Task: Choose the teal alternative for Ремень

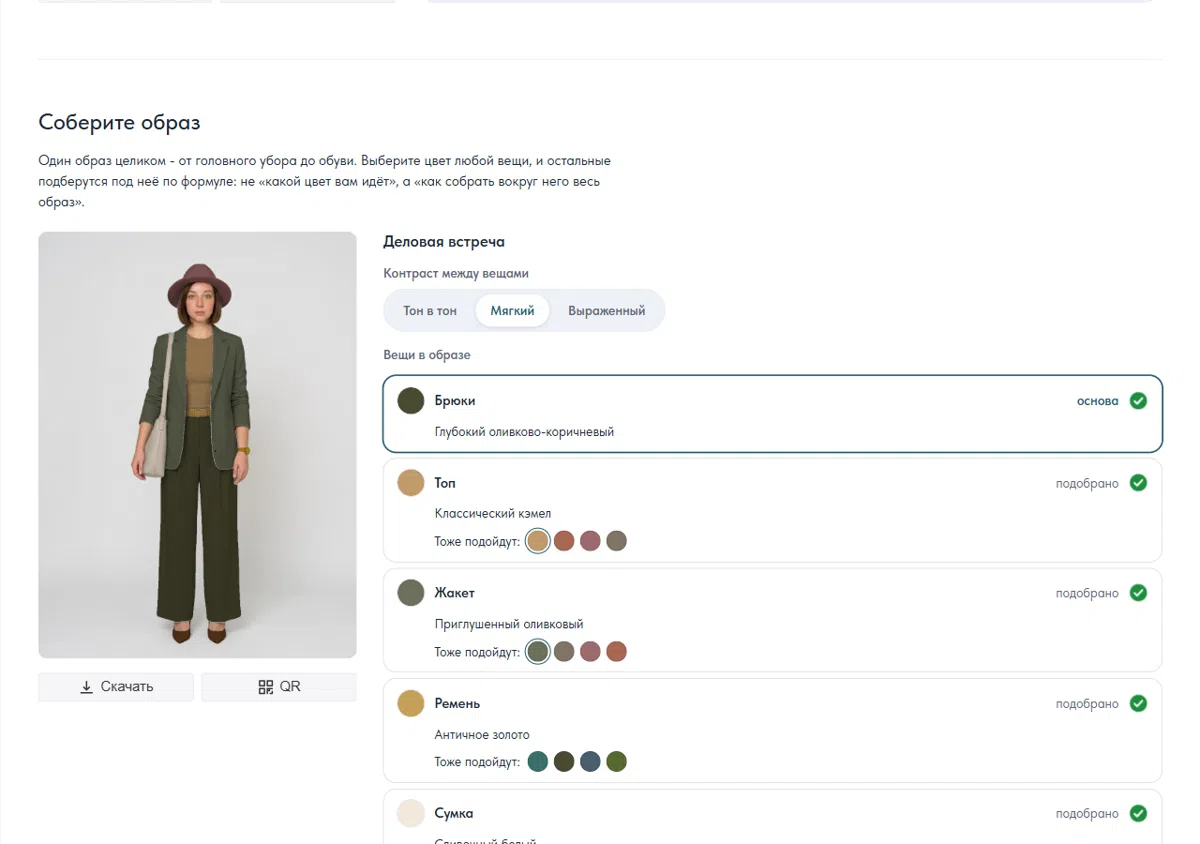Action: pos(538,762)
